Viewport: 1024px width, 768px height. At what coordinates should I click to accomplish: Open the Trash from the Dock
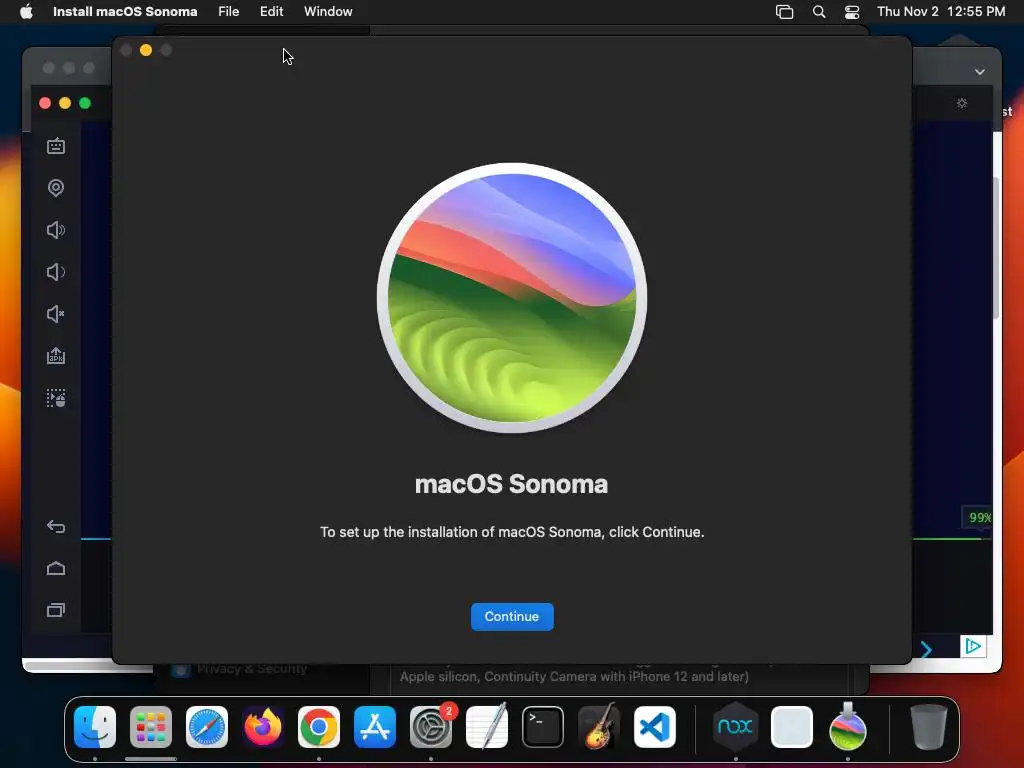[x=929, y=727]
